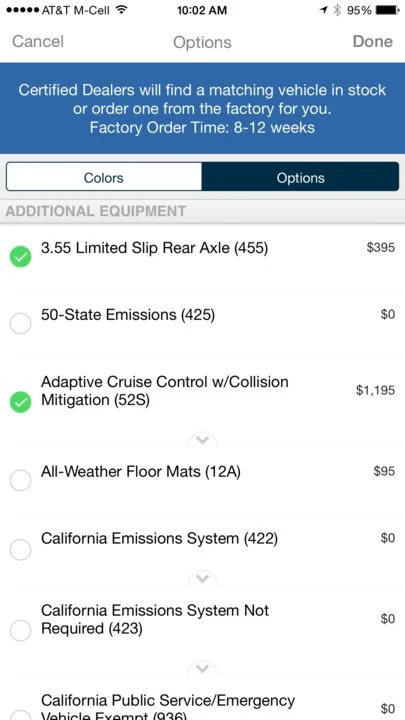Select the Options segment tab

[300, 177]
